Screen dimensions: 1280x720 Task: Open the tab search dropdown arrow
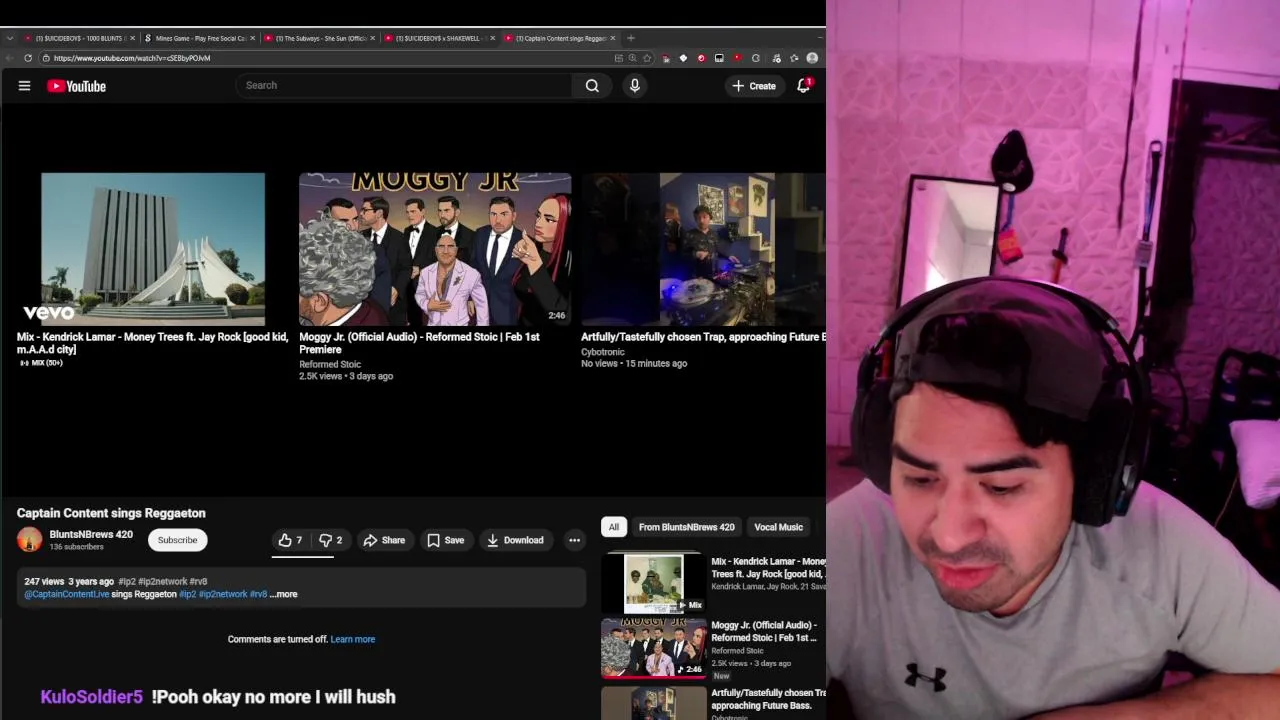pos(9,38)
